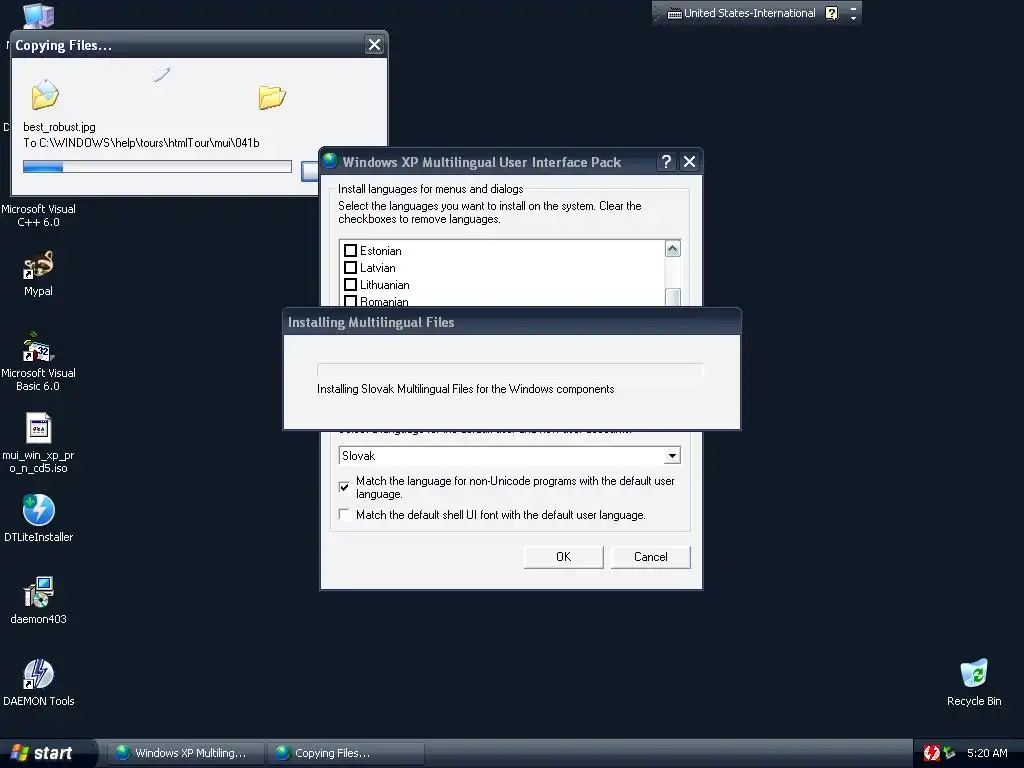Viewport: 1024px width, 768px height.
Task: Check the Latvian language checkbox
Action: click(351, 268)
